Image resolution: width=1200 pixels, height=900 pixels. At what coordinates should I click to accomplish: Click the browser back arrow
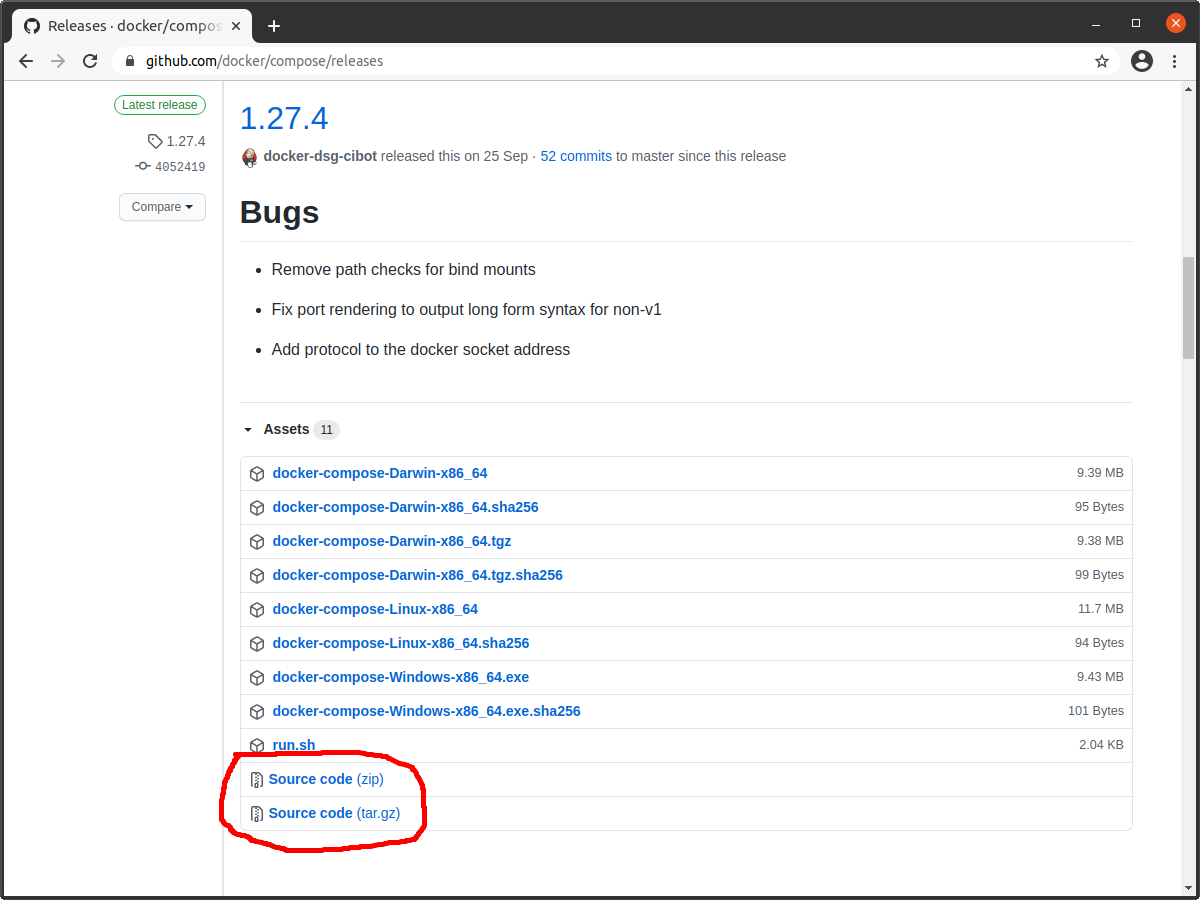(26, 61)
